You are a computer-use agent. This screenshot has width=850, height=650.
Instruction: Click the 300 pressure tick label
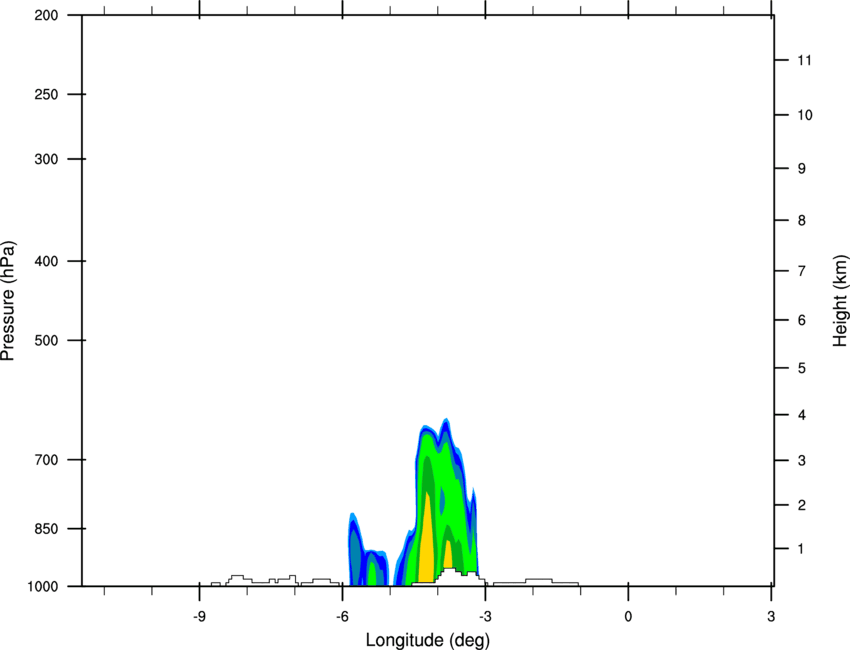point(46,159)
